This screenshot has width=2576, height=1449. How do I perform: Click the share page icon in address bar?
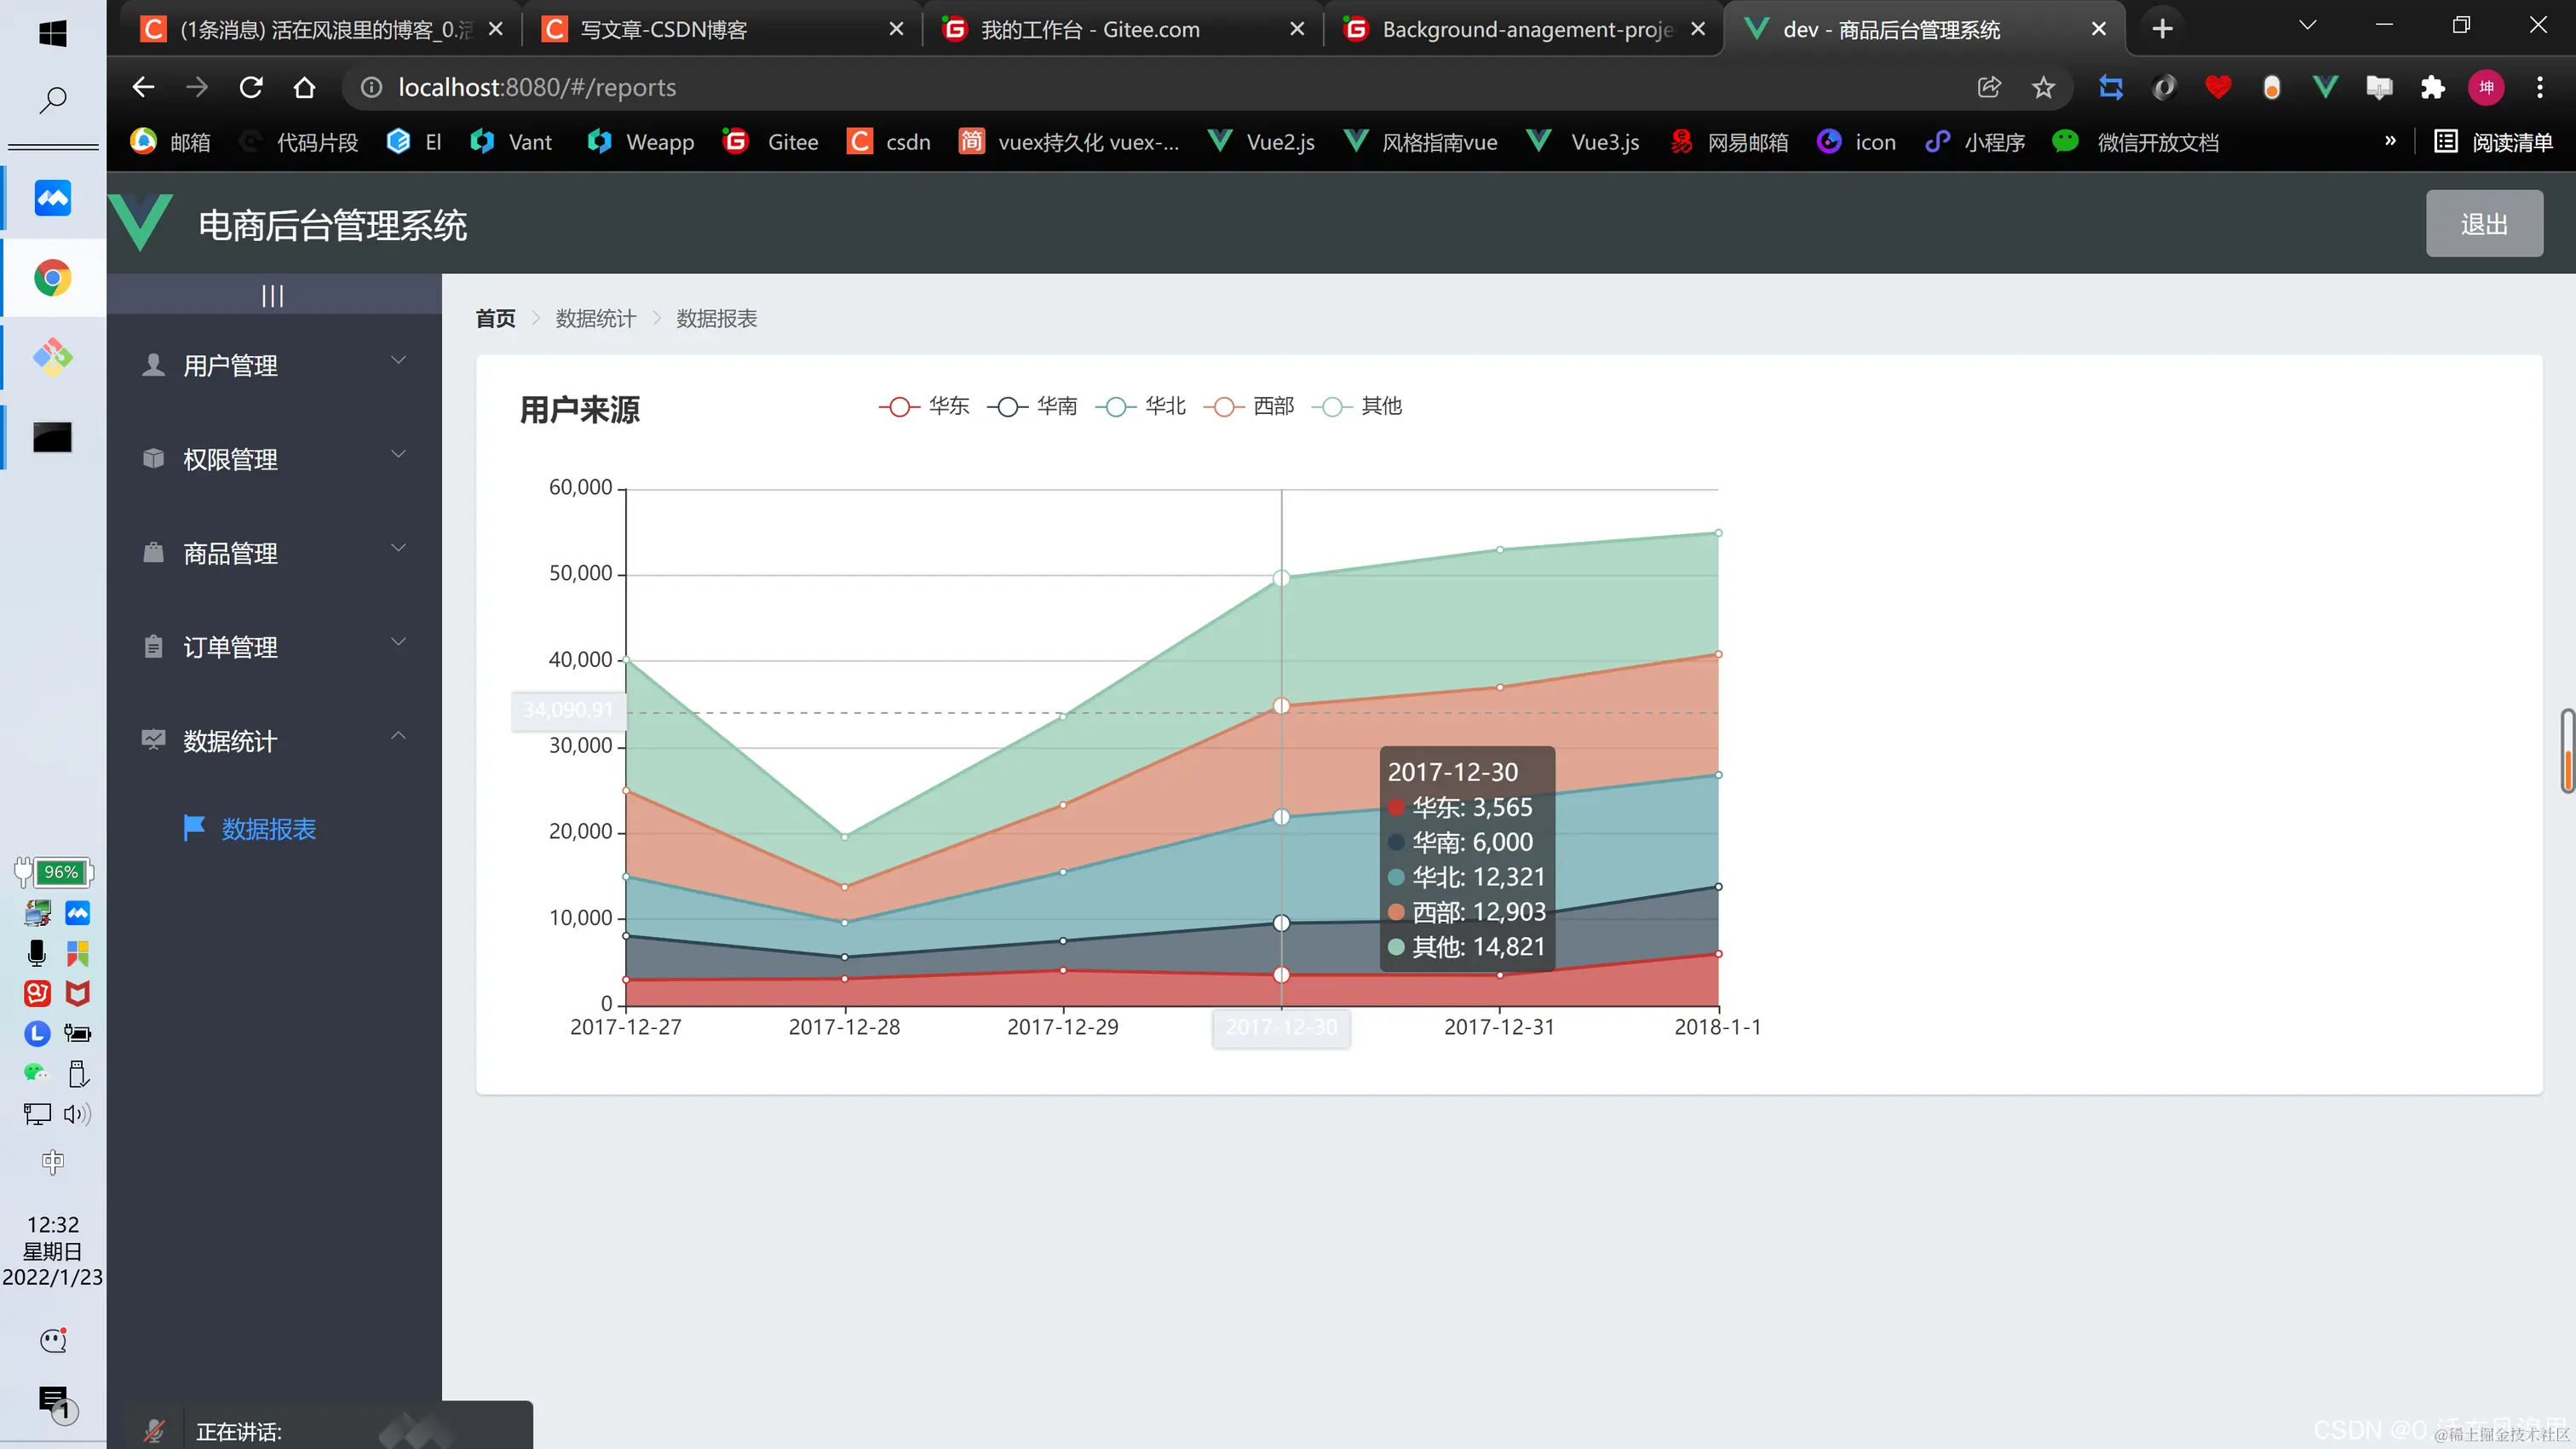click(x=1989, y=88)
